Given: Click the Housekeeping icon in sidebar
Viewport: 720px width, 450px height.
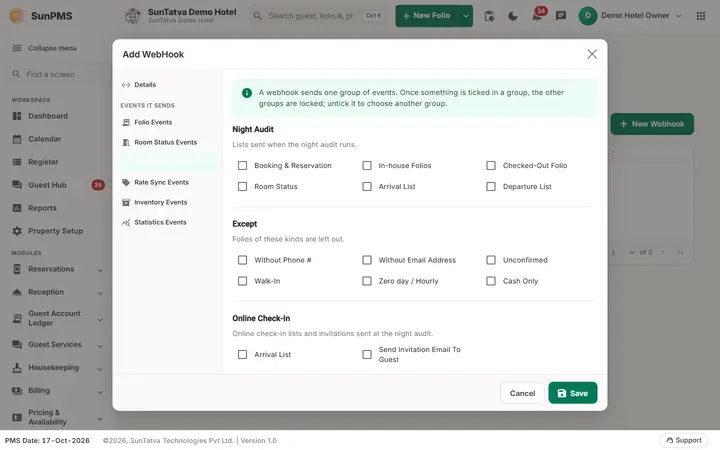Looking at the screenshot, I should point(17,367).
